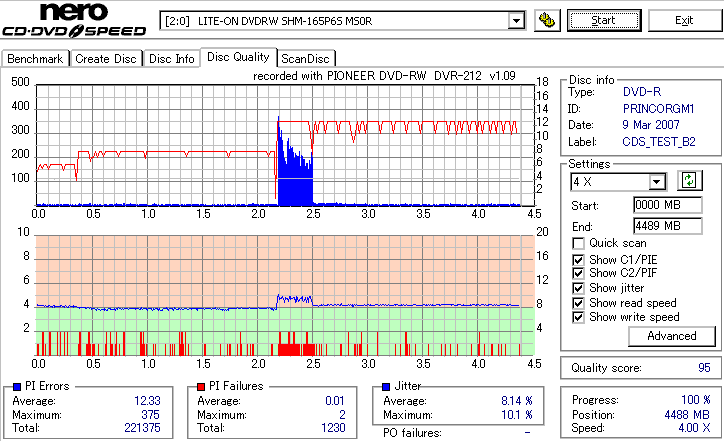Switch to the Benchmark tab
Viewport: 724px width, 441px height.
[x=35, y=59]
